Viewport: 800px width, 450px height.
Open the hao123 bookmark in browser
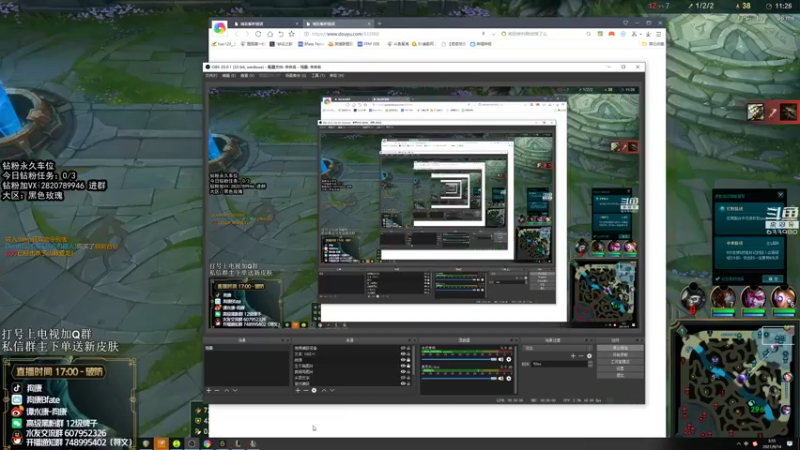point(225,44)
